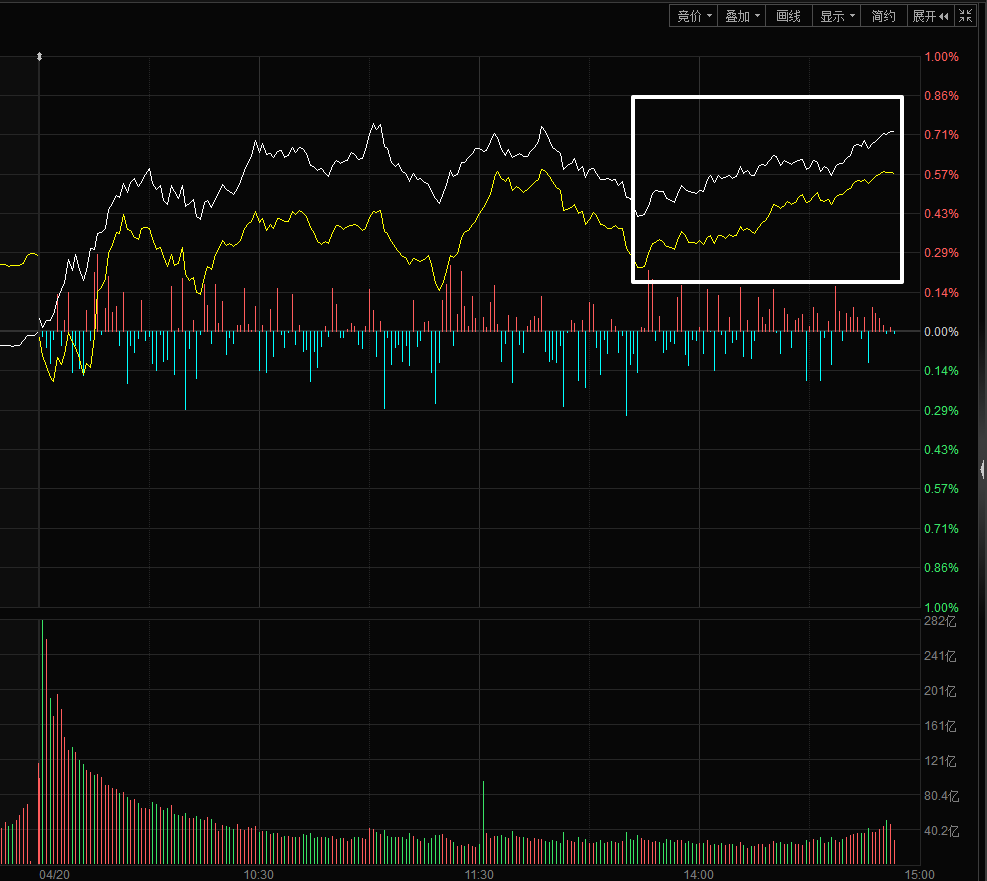987x881 pixels.
Task: Click the shrink-window arrows icon at top right
Action: click(965, 16)
